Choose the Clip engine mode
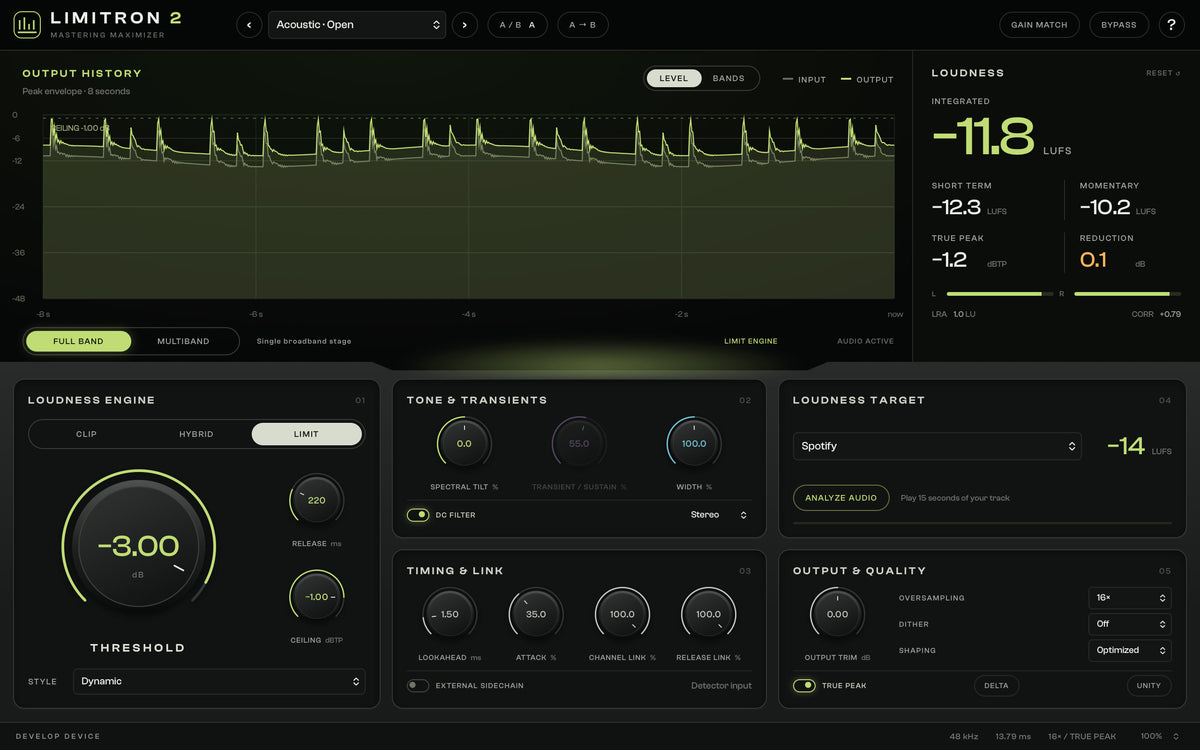The image size is (1200, 750). pyautogui.click(x=86, y=434)
